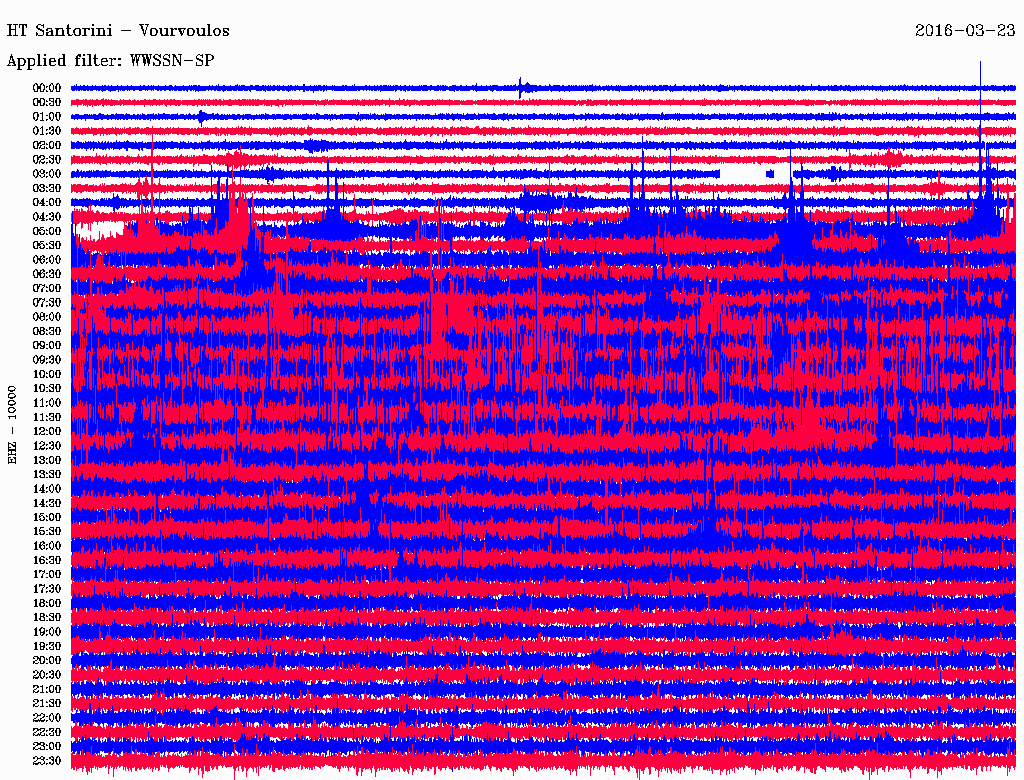The image size is (1024, 780).
Task: Select the 16:00 time label
Action: (47, 546)
